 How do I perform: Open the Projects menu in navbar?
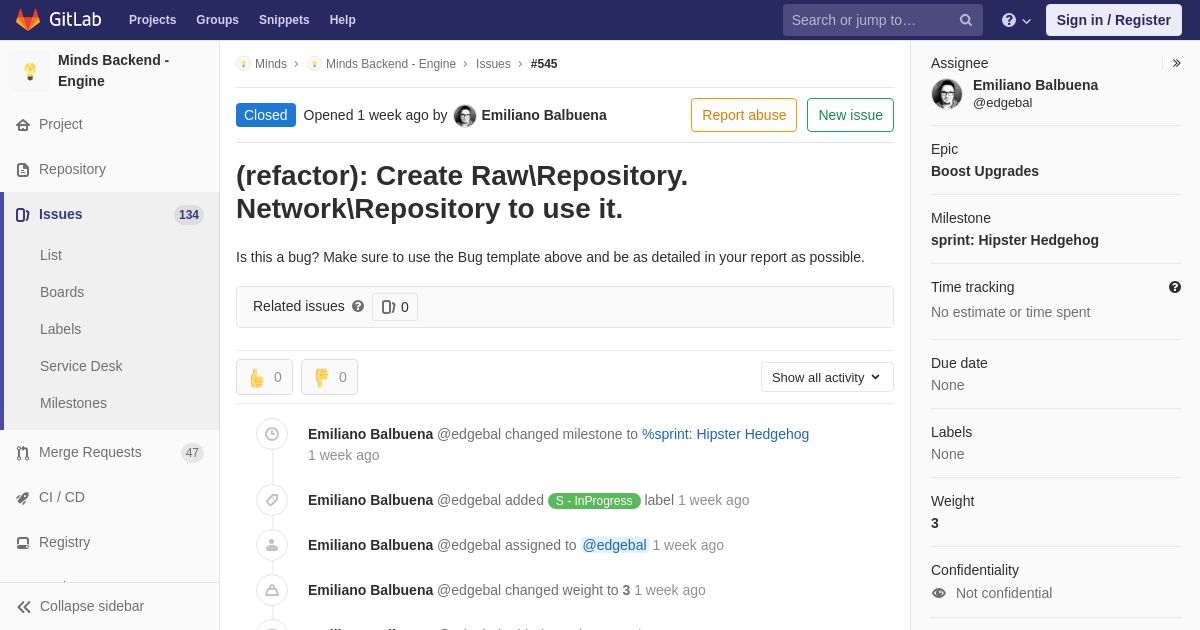[152, 20]
